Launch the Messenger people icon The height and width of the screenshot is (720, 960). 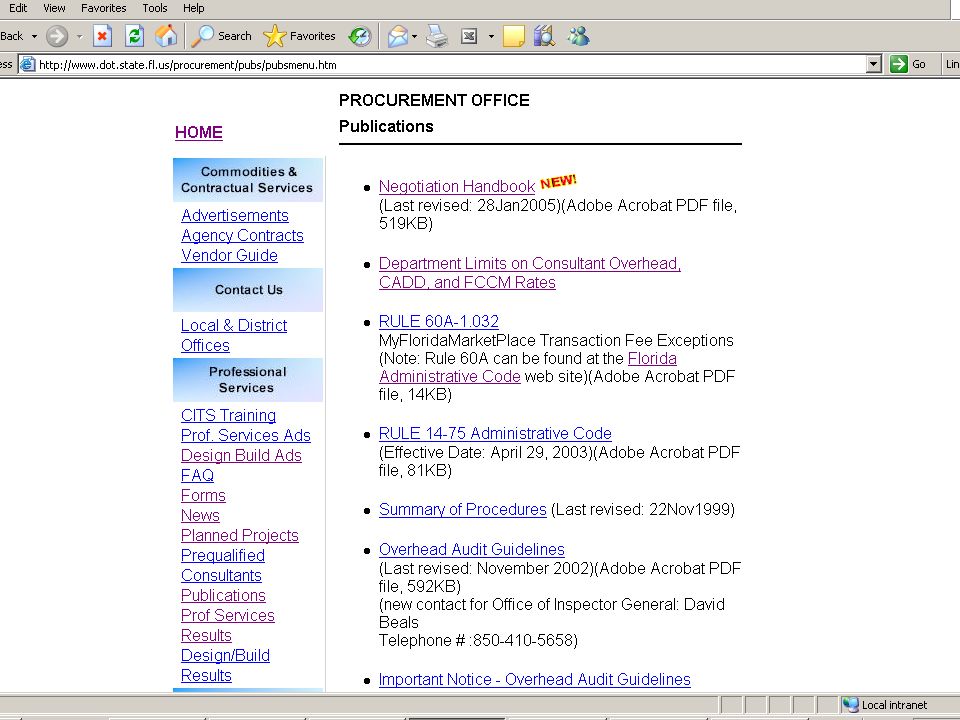578,36
